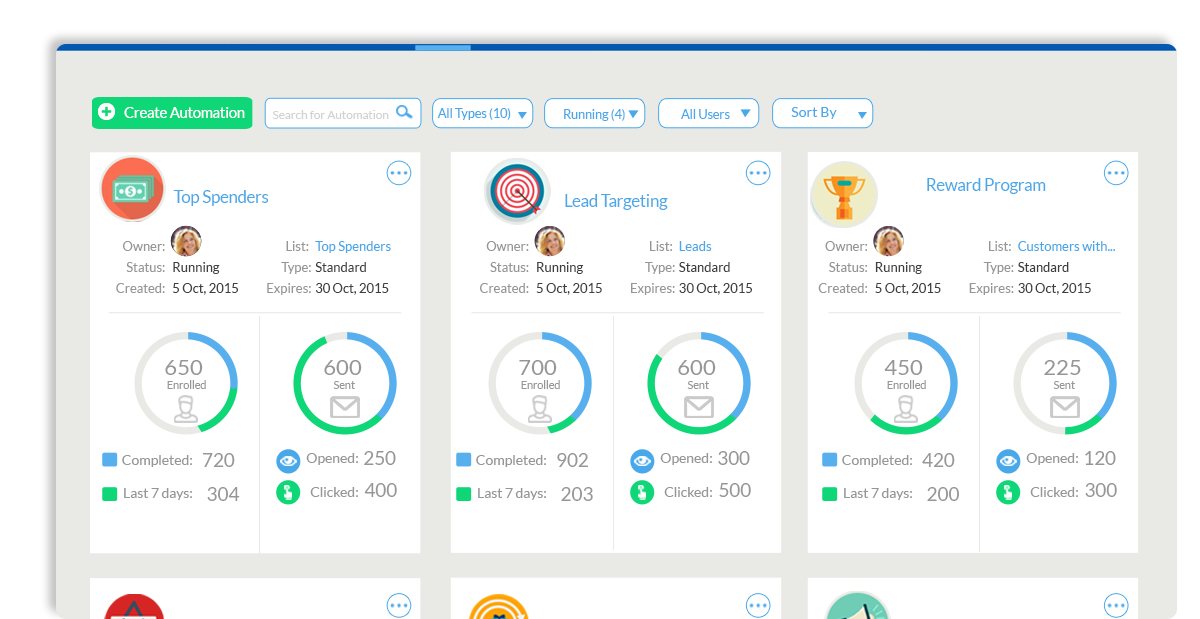Click the Completed value 902
1200x619 pixels.
(572, 461)
